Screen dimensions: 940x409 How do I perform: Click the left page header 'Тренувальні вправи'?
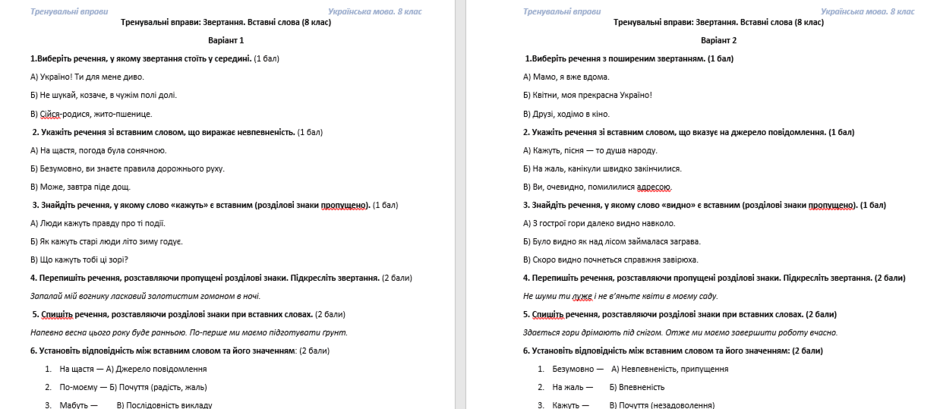click(x=69, y=11)
